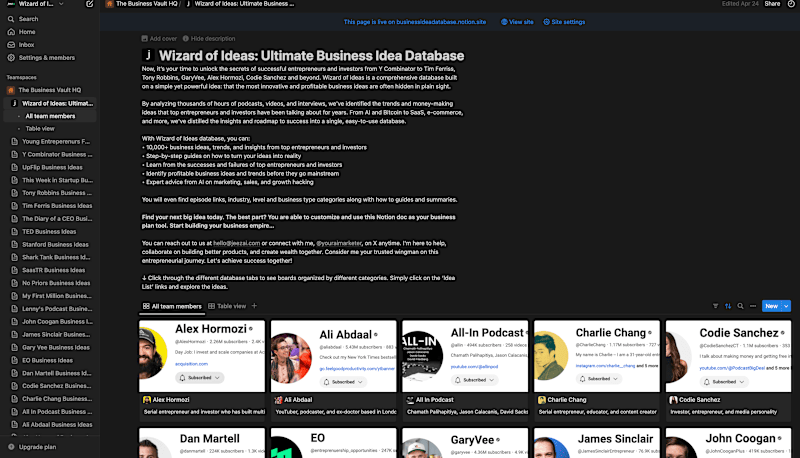Screen dimensions: 800x458
Task: Open Lenny's Podcast Business page
Action: 49,309
